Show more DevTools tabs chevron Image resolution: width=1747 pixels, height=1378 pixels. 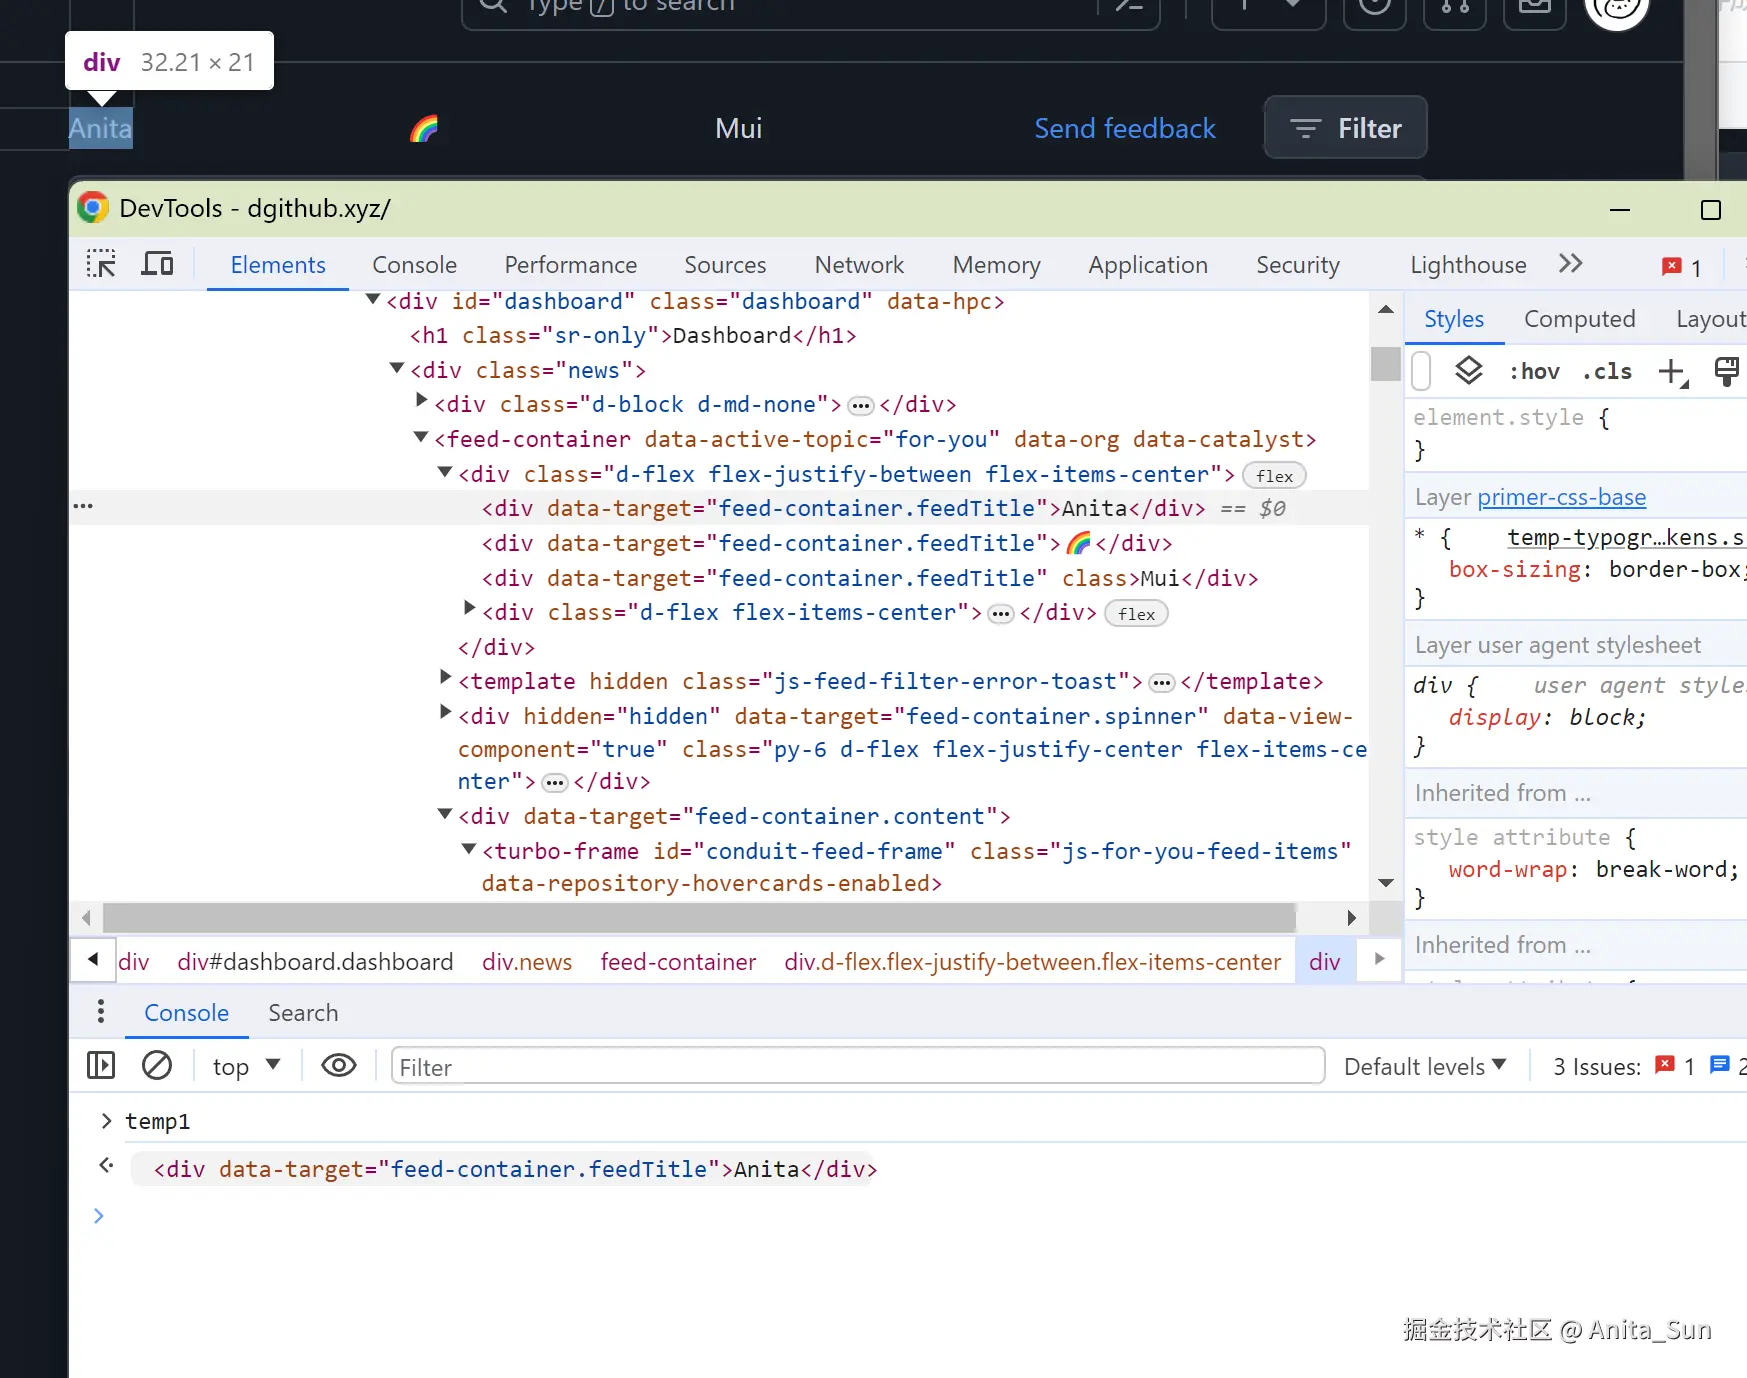1570,264
